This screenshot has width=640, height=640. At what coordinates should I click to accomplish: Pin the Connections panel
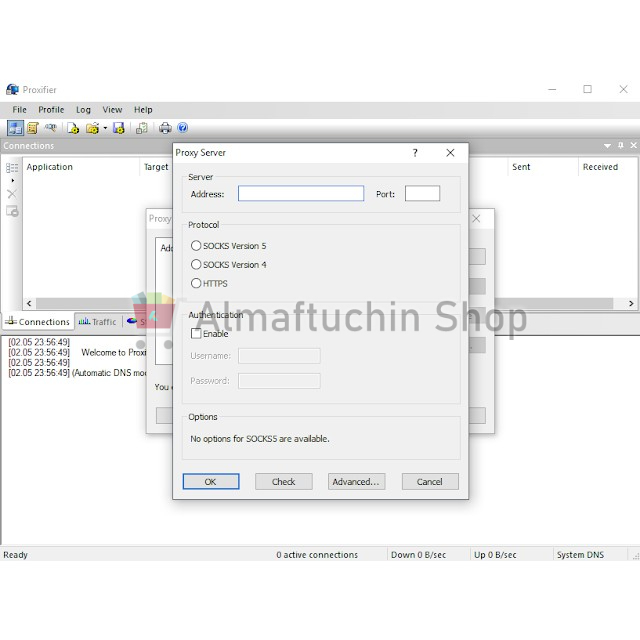[621, 145]
